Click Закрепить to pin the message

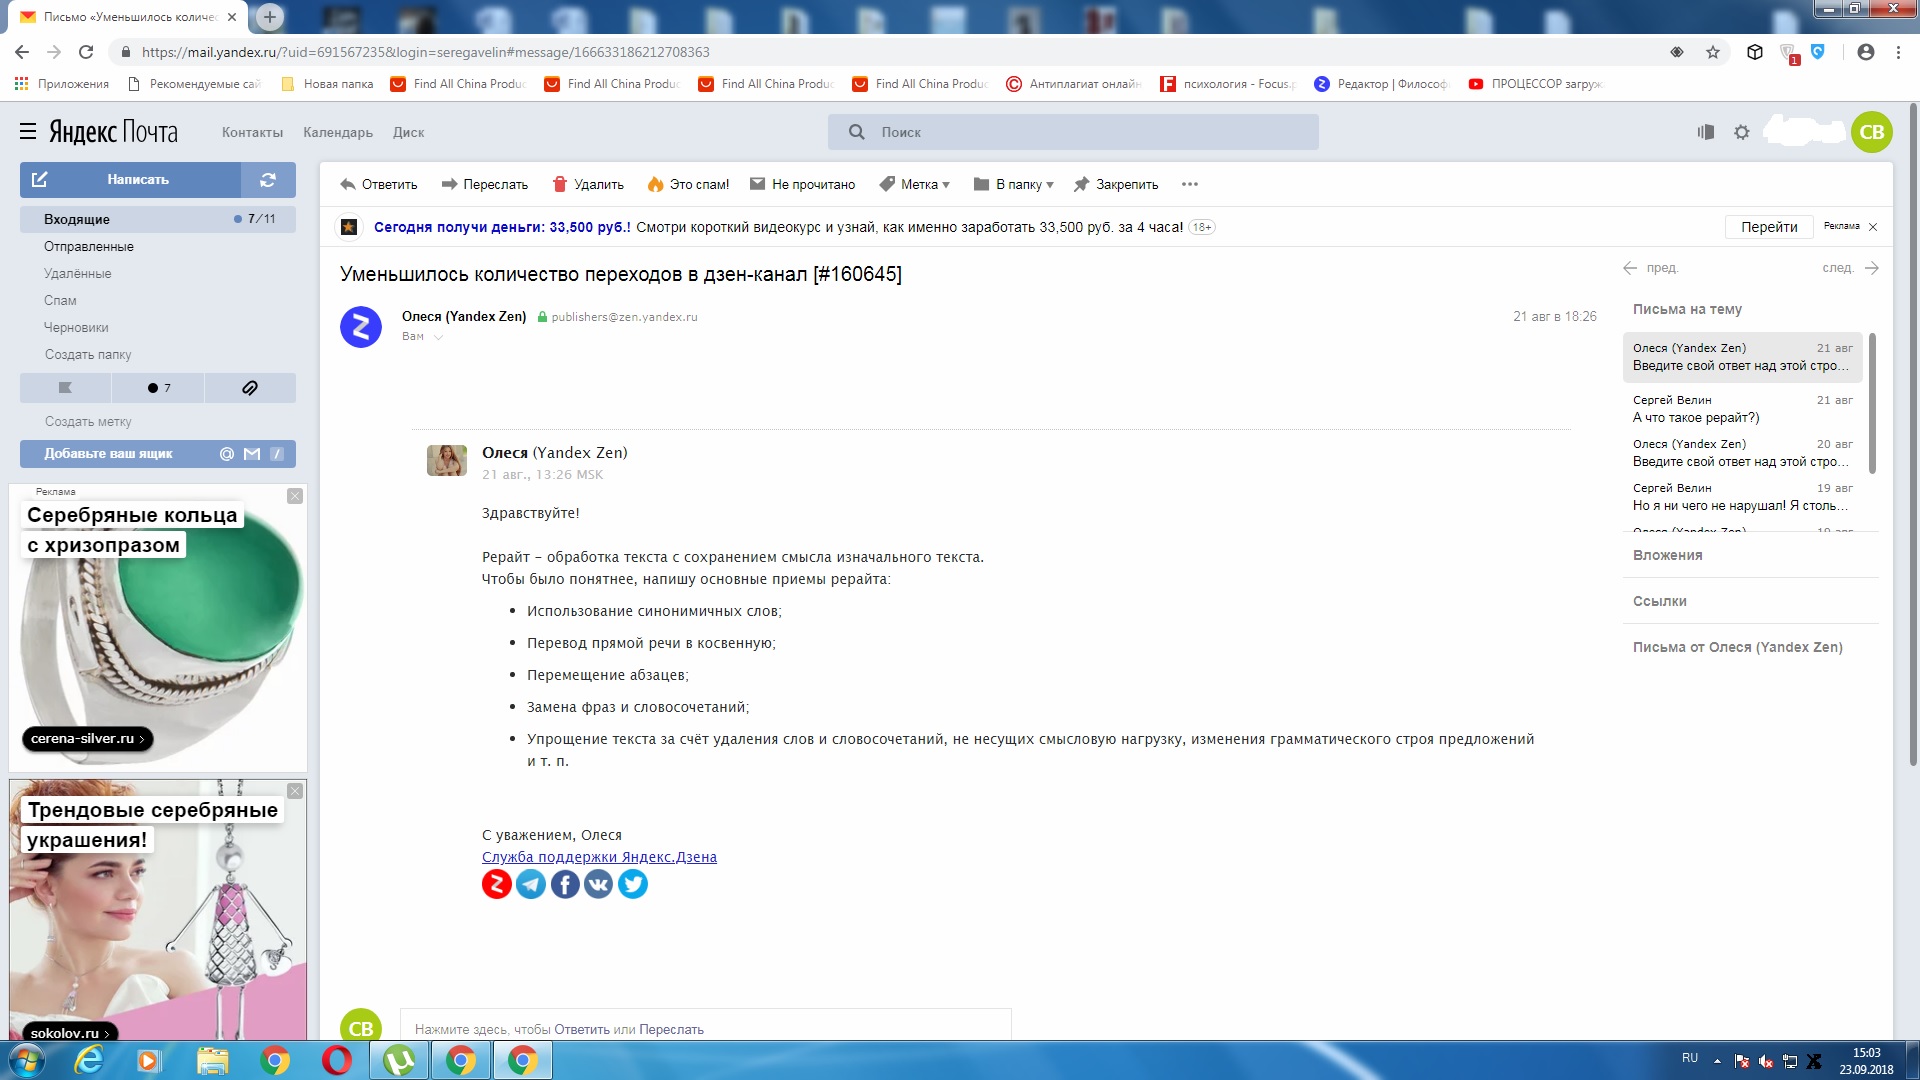click(1116, 184)
